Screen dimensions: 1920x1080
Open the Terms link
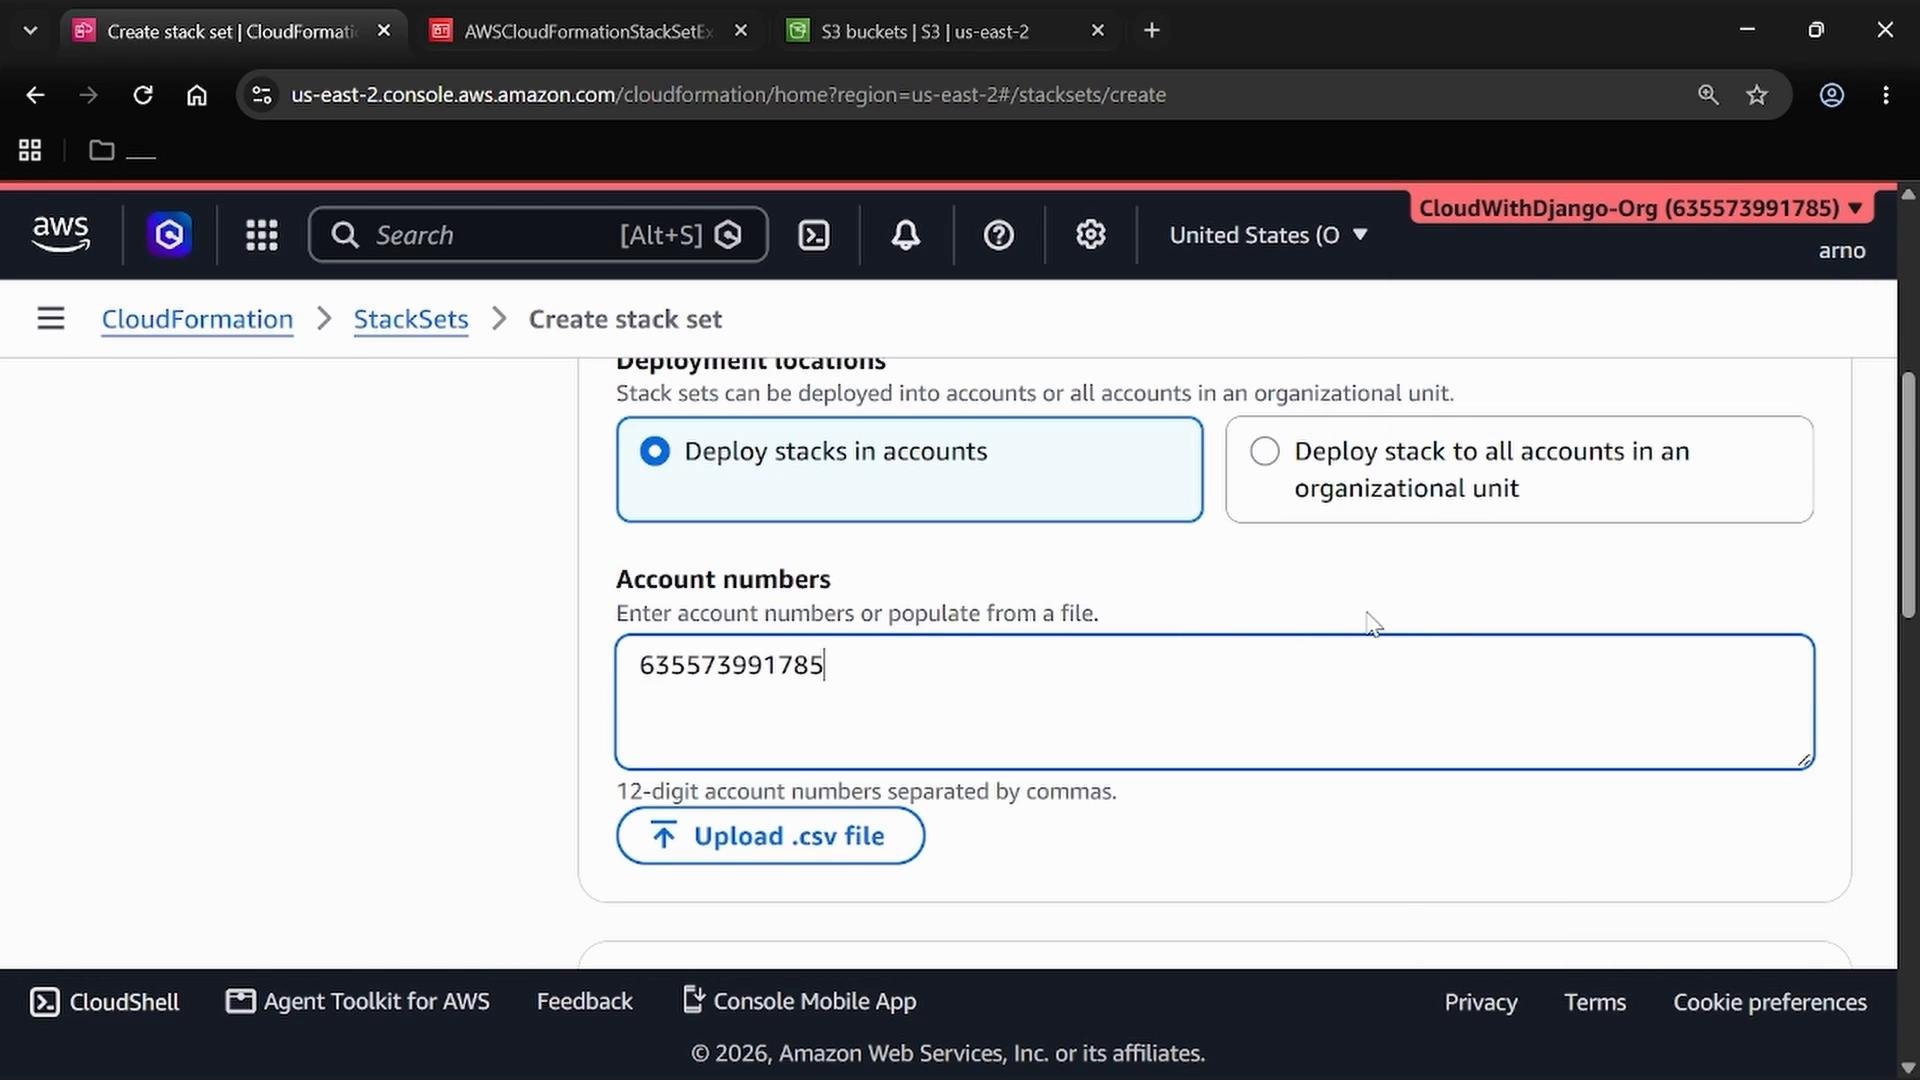[x=1595, y=1002]
